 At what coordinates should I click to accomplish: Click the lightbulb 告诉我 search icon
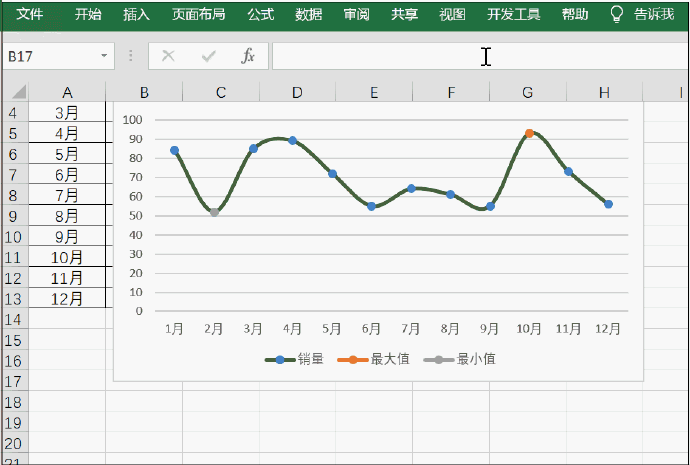pyautogui.click(x=617, y=15)
